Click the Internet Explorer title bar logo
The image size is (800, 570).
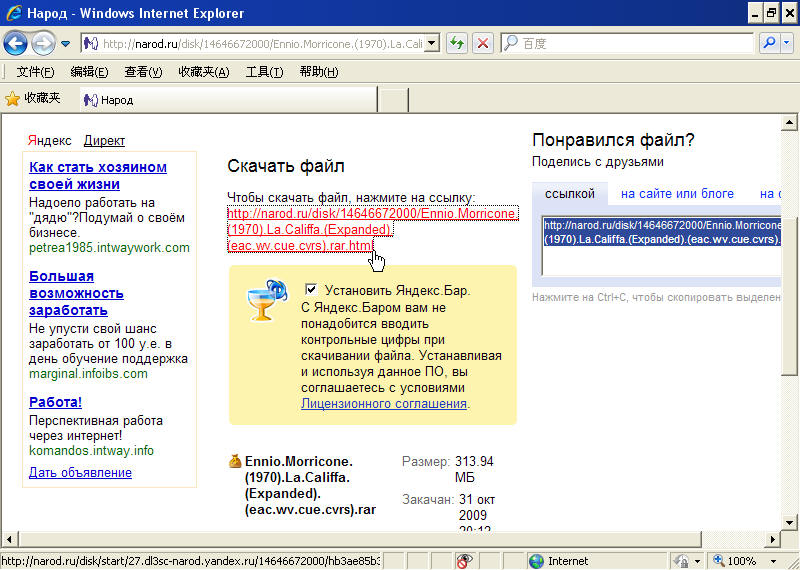[x=14, y=13]
